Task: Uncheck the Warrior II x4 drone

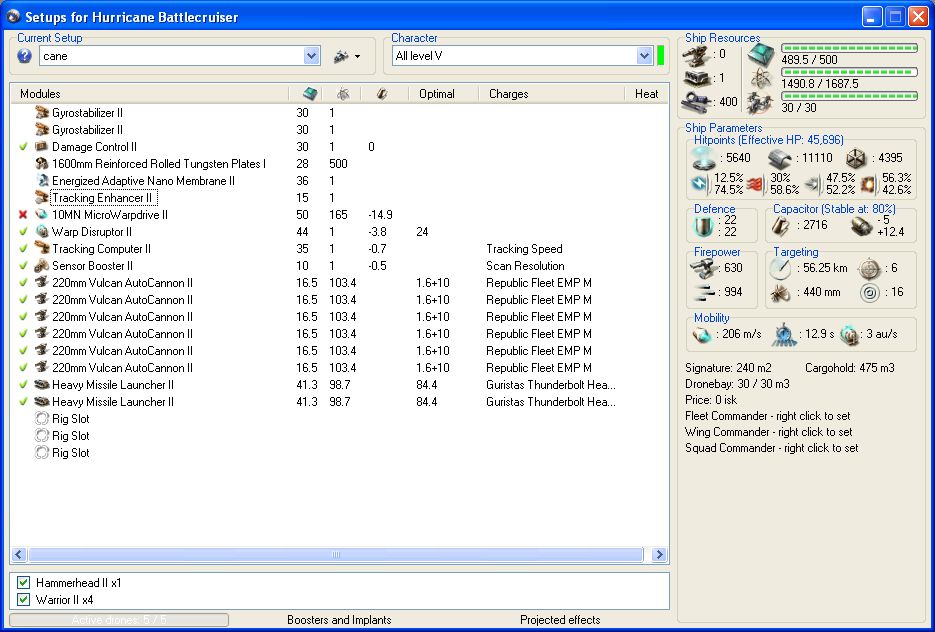Action: [24, 600]
